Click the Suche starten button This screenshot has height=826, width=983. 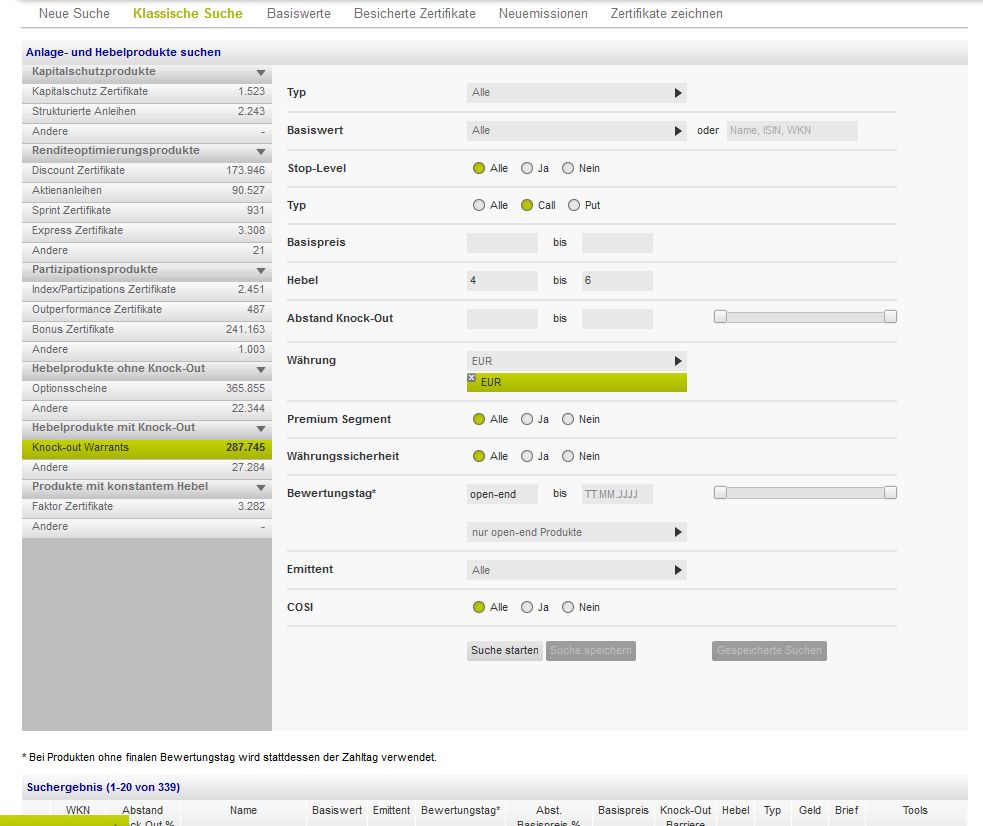click(x=505, y=651)
